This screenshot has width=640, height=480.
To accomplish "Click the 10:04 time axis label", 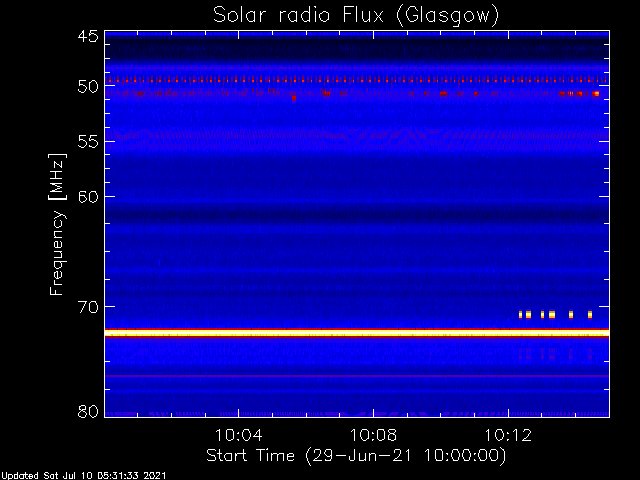I will [x=238, y=435].
